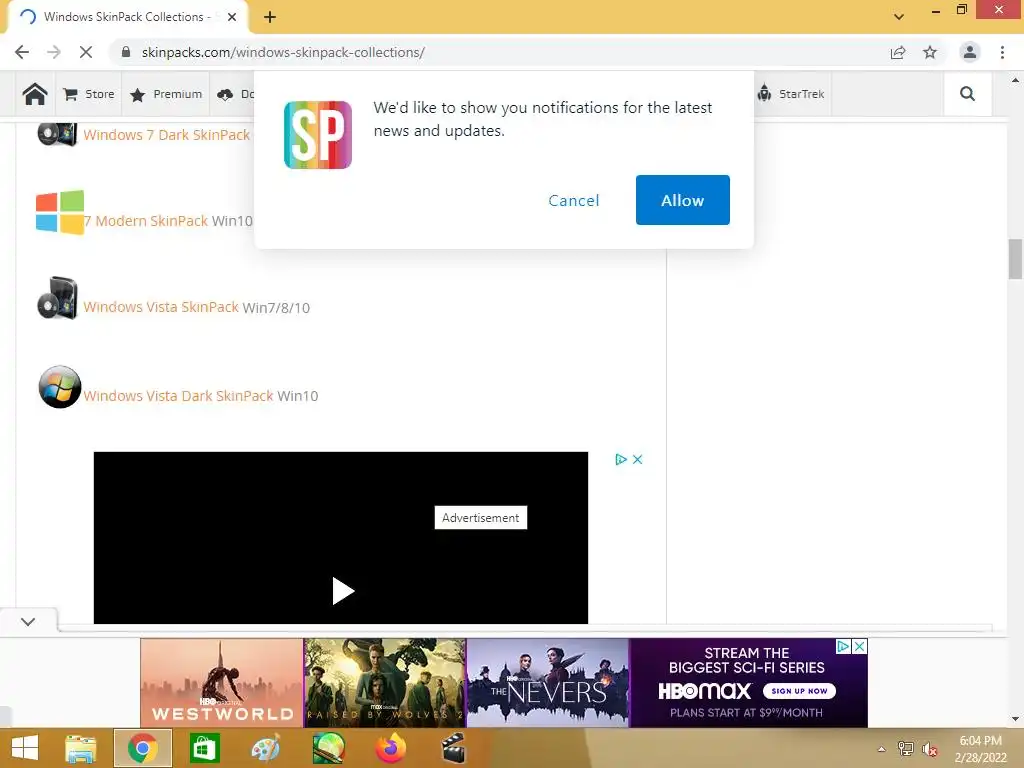
Task: Close the Windows SkinPack Collections tab
Action: tap(232, 17)
